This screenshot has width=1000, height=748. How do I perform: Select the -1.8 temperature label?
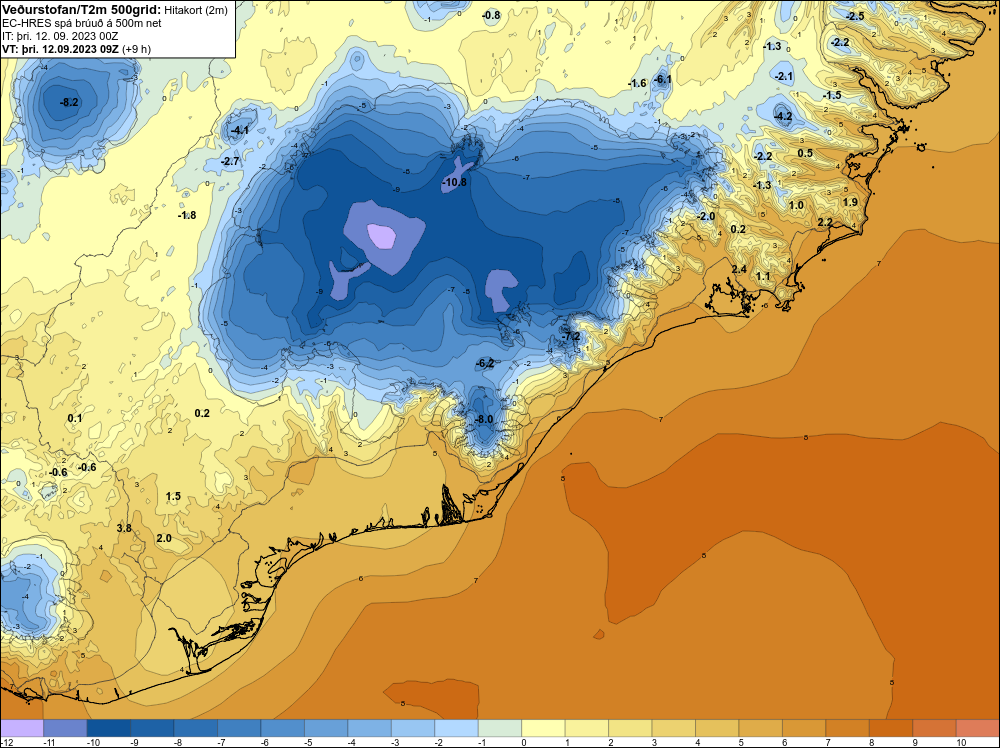click(x=187, y=216)
